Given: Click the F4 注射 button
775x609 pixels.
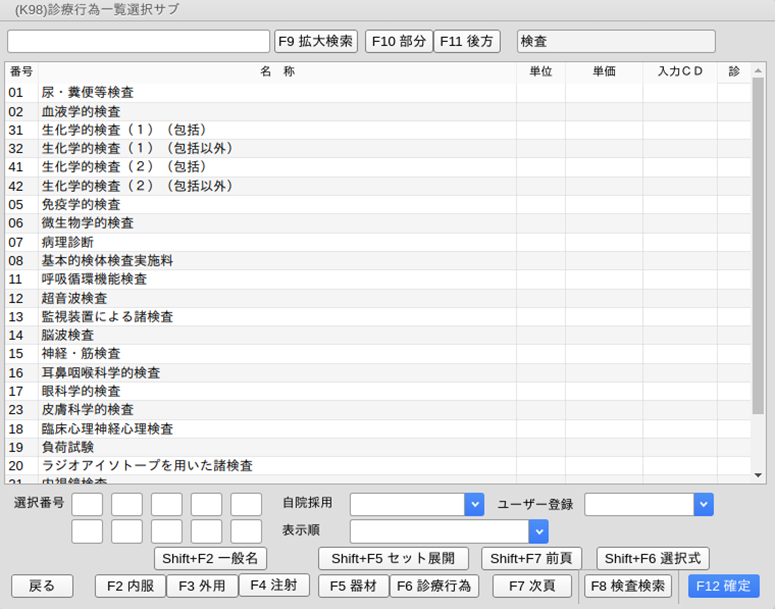Looking at the screenshot, I should [x=273, y=586].
